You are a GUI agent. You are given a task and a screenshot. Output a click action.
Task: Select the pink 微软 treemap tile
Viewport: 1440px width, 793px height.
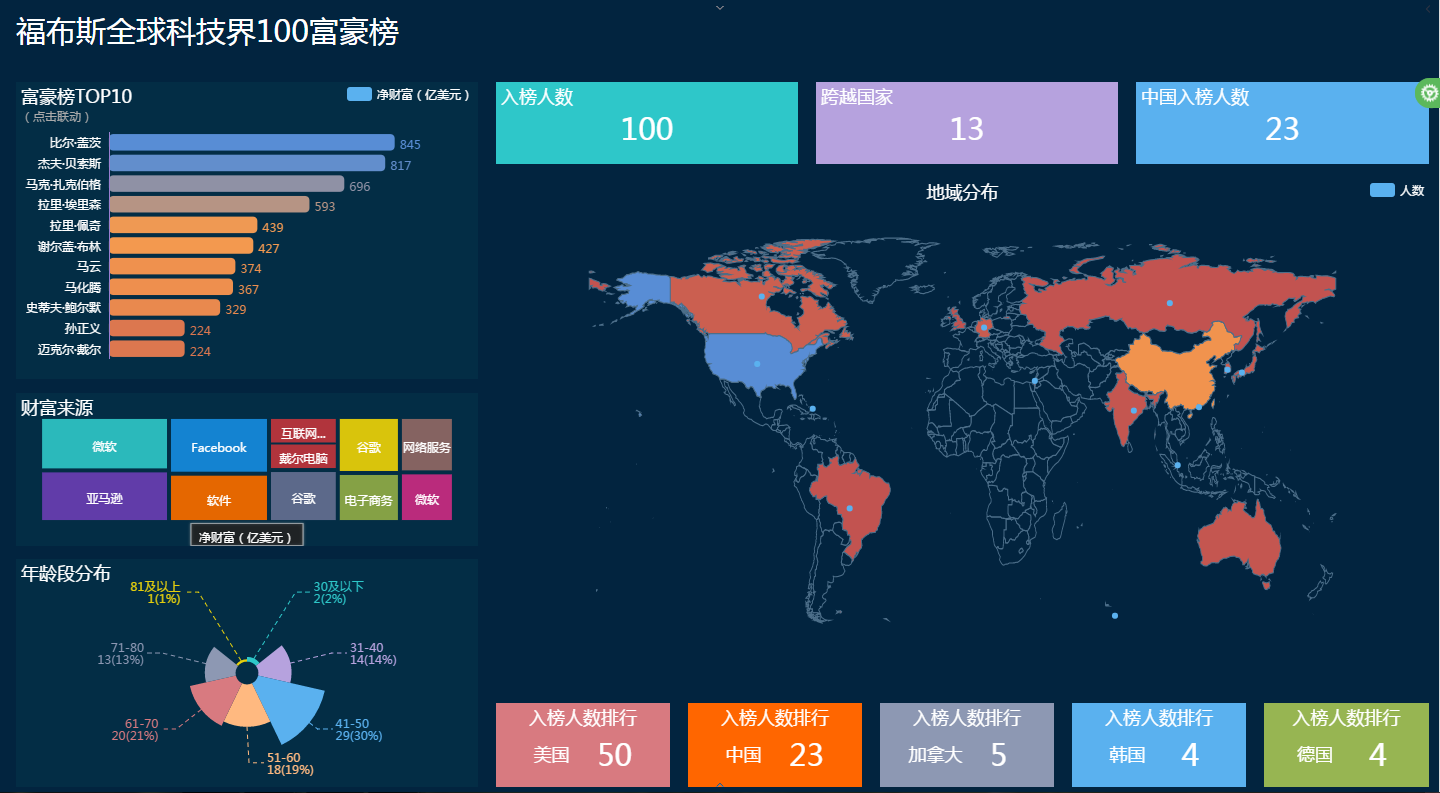point(427,498)
